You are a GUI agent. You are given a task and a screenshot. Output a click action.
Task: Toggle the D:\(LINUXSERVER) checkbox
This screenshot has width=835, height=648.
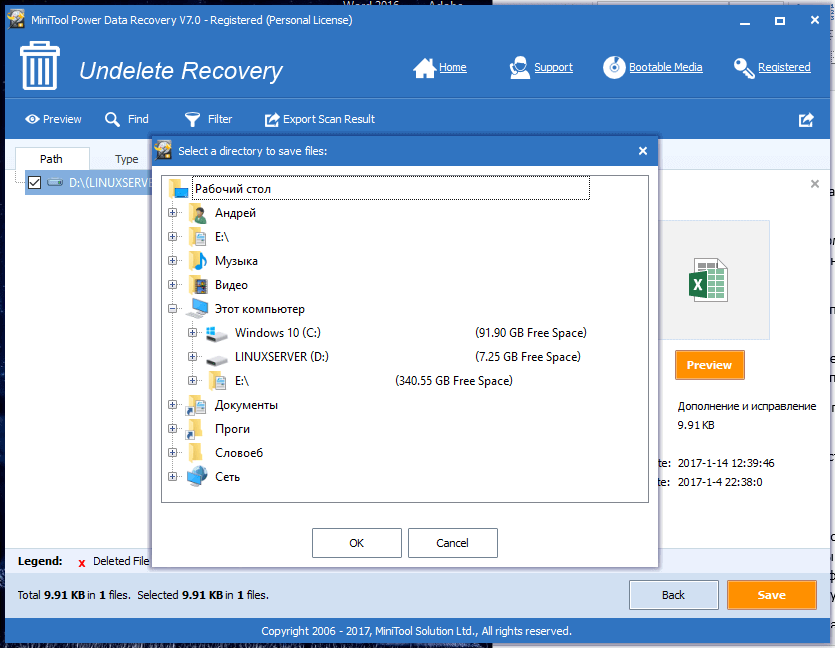click(x=34, y=183)
